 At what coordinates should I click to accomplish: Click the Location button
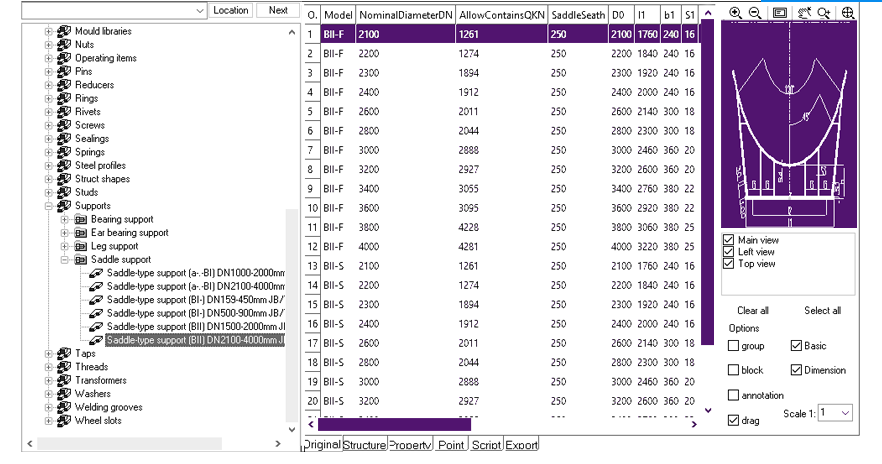(x=231, y=10)
